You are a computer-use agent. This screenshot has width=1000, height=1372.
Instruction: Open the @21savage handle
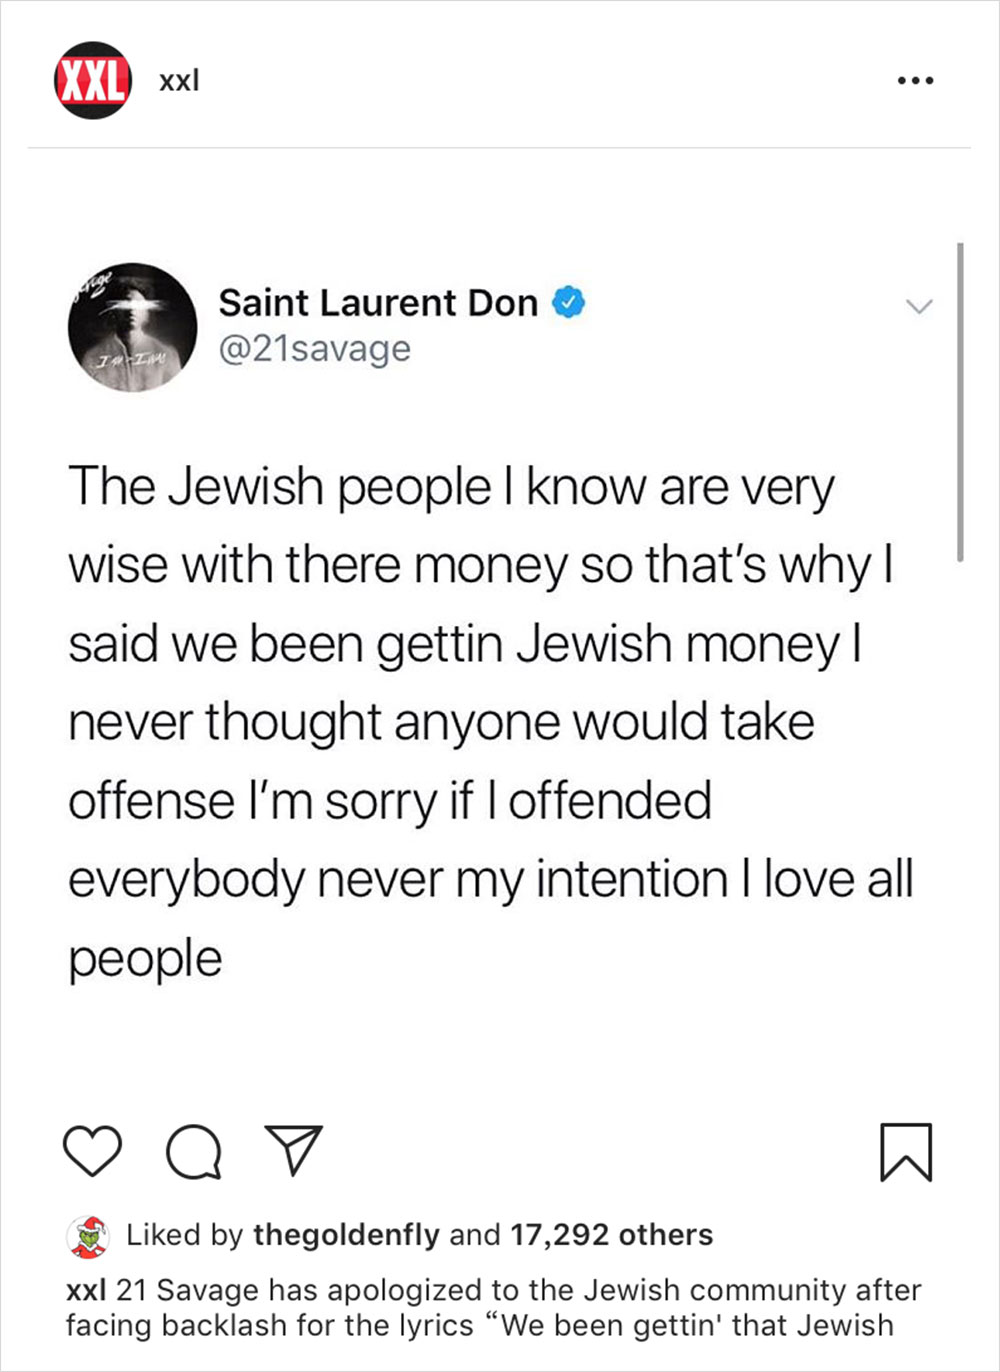314,349
